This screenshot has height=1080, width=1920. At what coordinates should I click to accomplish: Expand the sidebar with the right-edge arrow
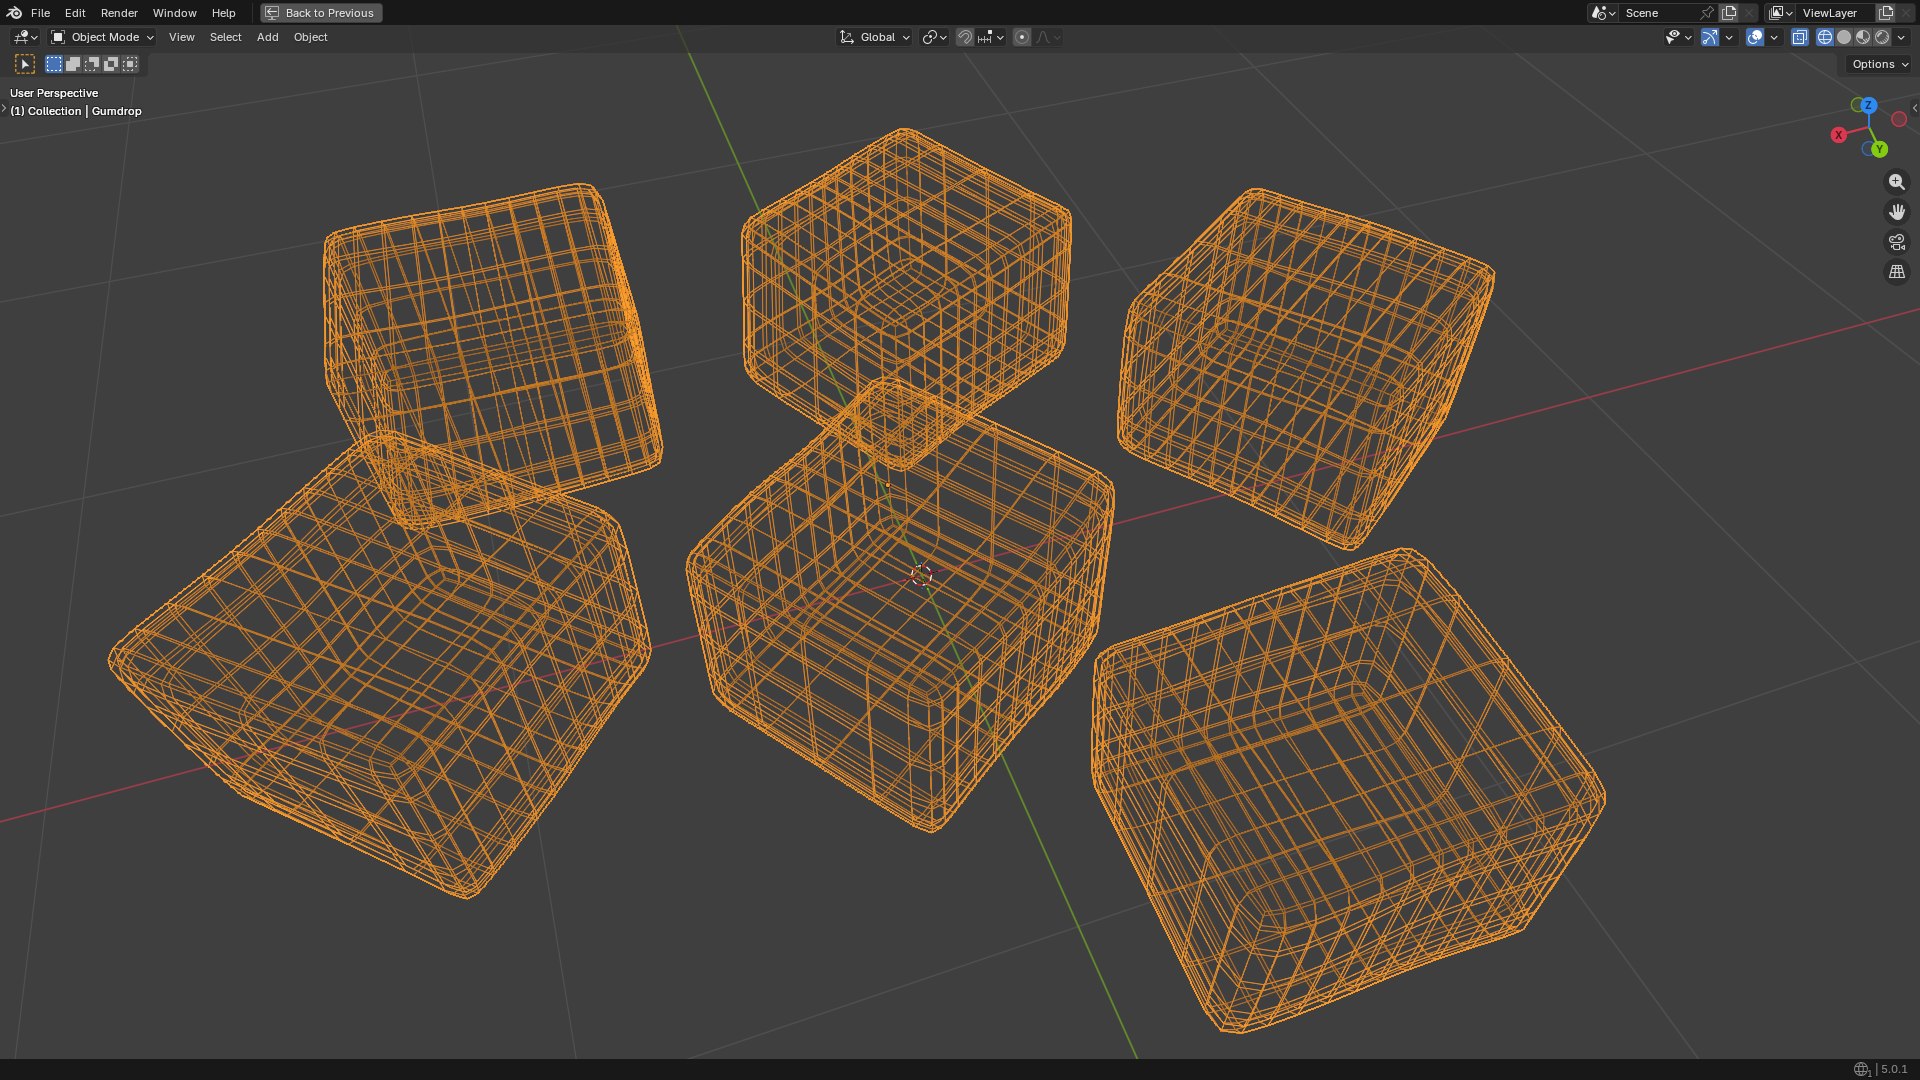(1914, 108)
